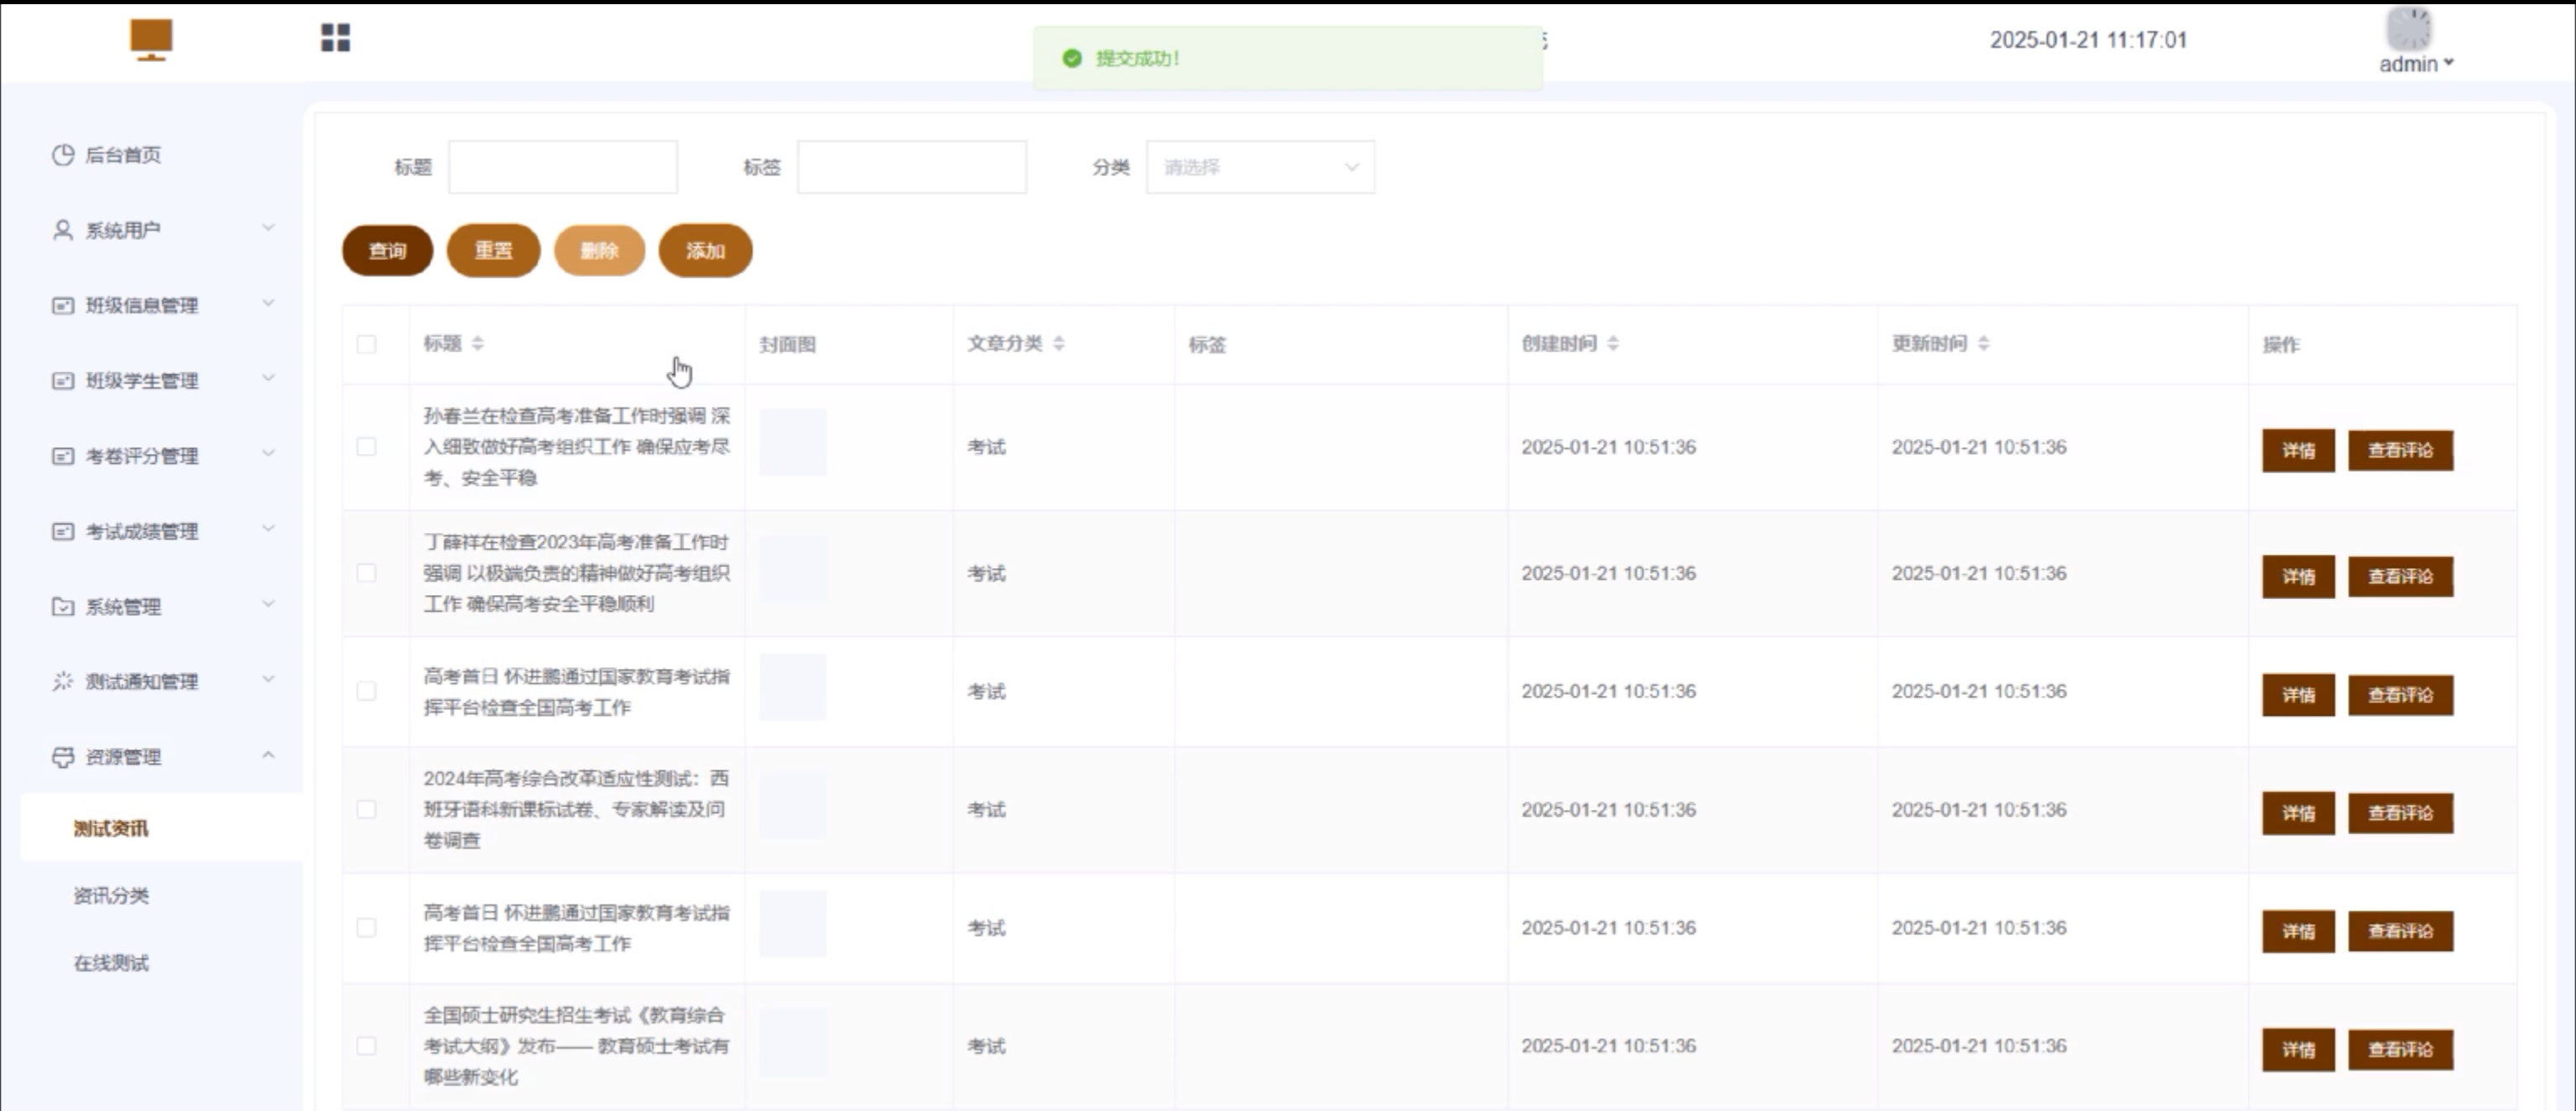The height and width of the screenshot is (1111, 2576).
Task: Click the 系统管理 folder icon
Action: click(x=63, y=606)
